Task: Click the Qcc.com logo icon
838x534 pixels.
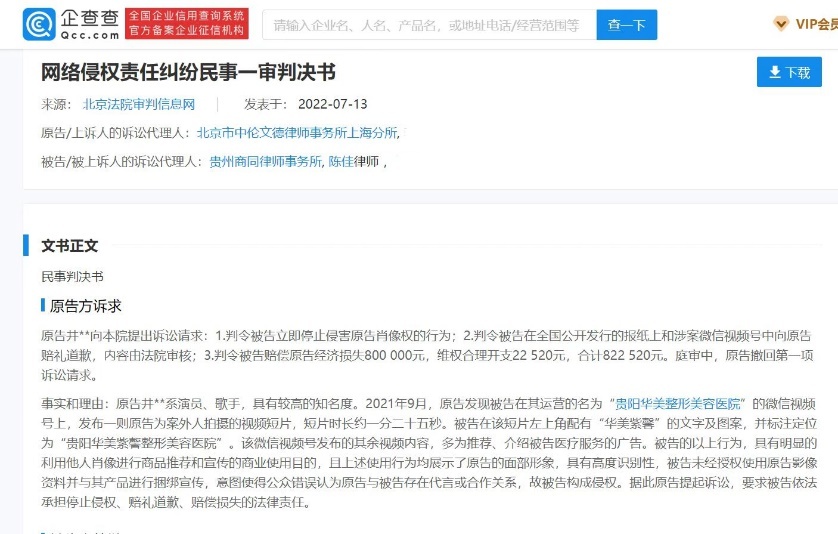Action: 39,24
